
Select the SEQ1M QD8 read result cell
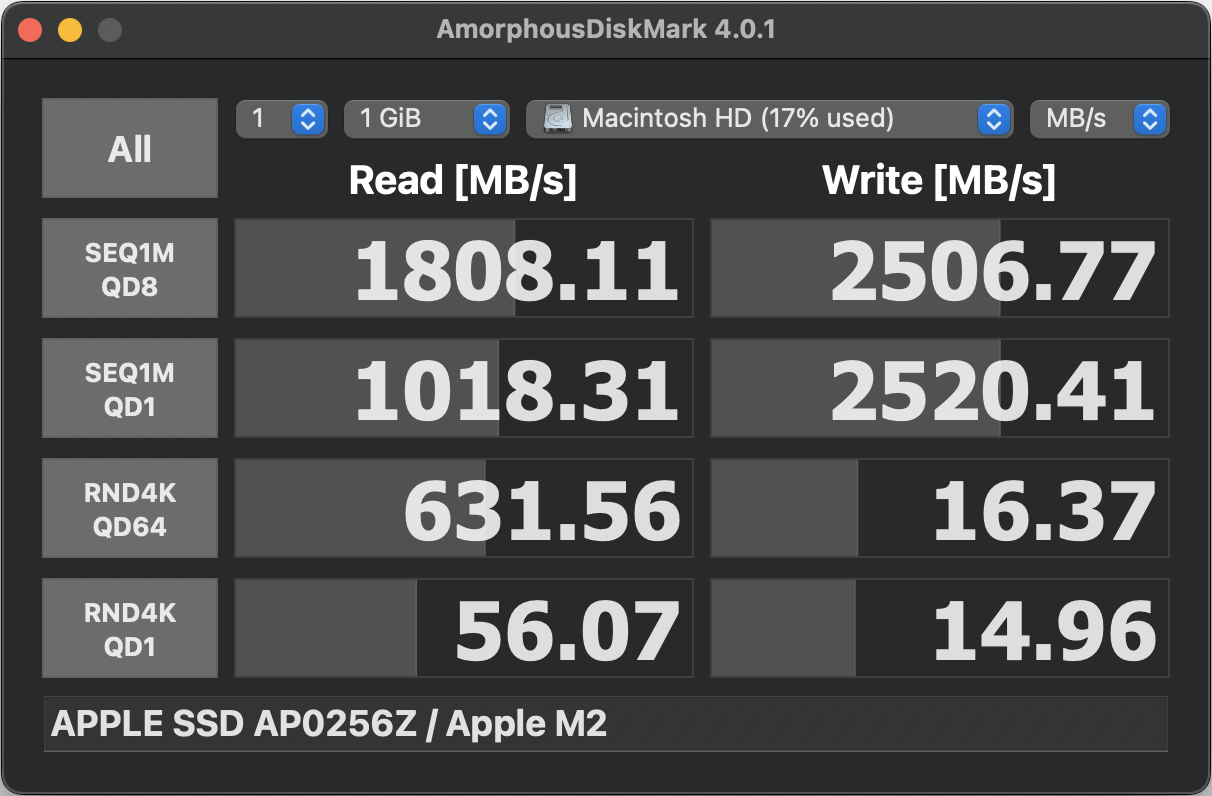(463, 267)
